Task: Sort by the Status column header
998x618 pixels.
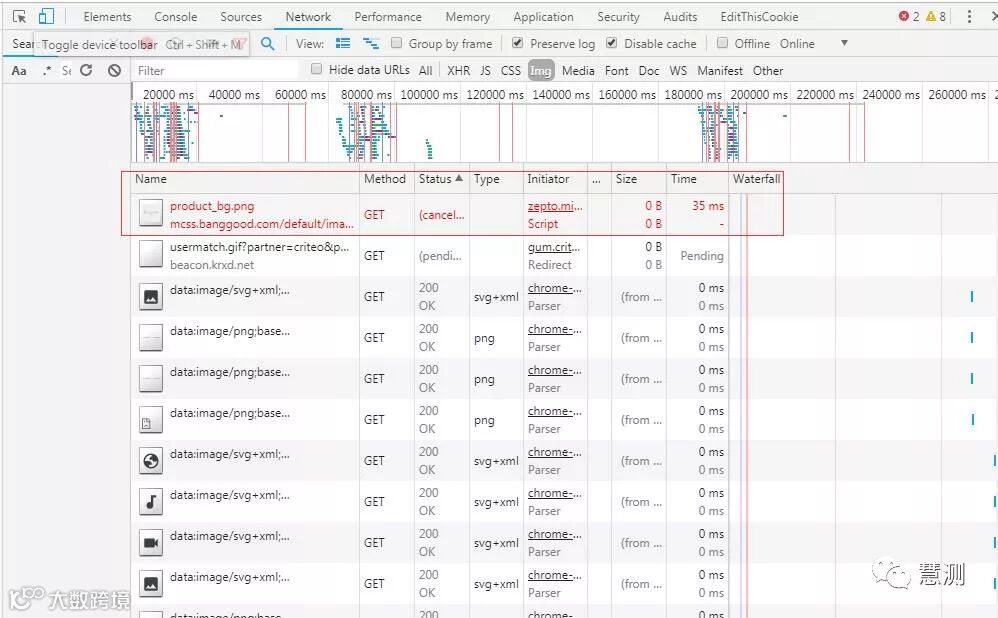Action: tap(440, 179)
